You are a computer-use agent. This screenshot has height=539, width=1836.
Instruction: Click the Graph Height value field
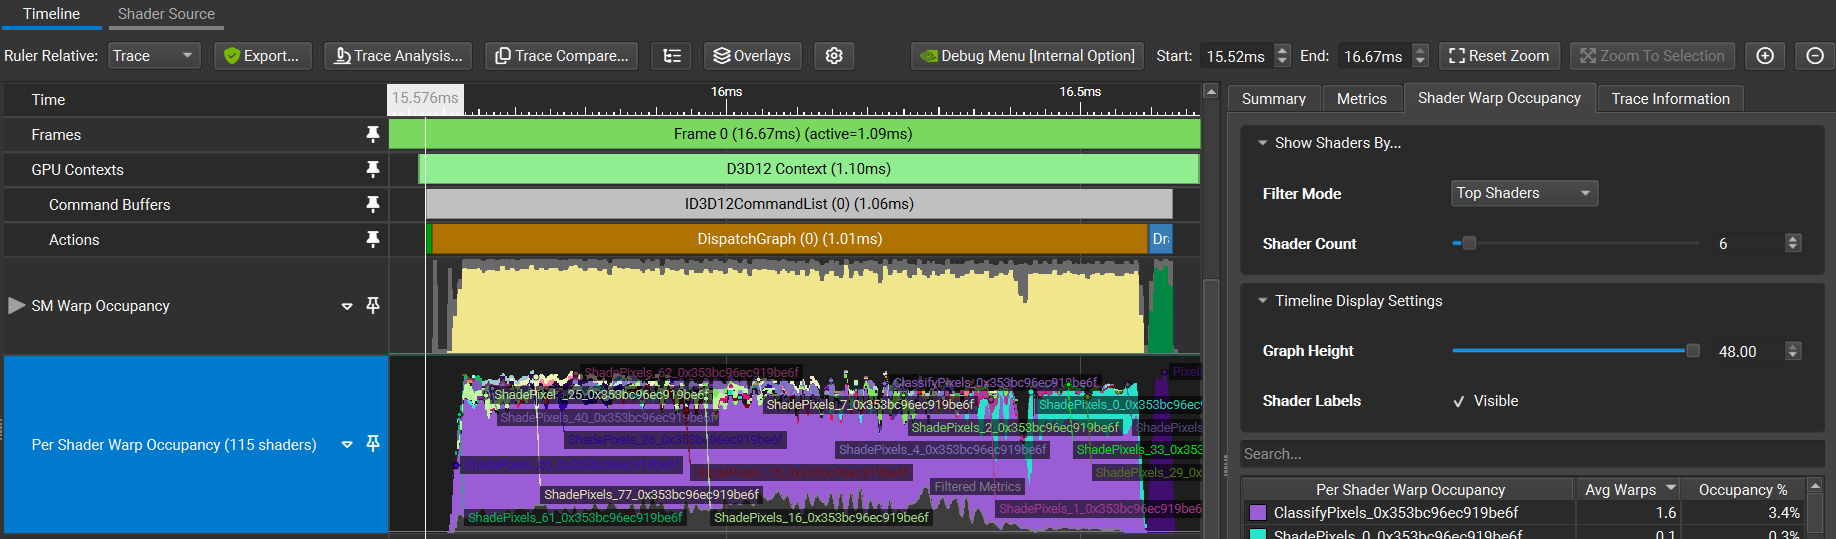(1748, 351)
